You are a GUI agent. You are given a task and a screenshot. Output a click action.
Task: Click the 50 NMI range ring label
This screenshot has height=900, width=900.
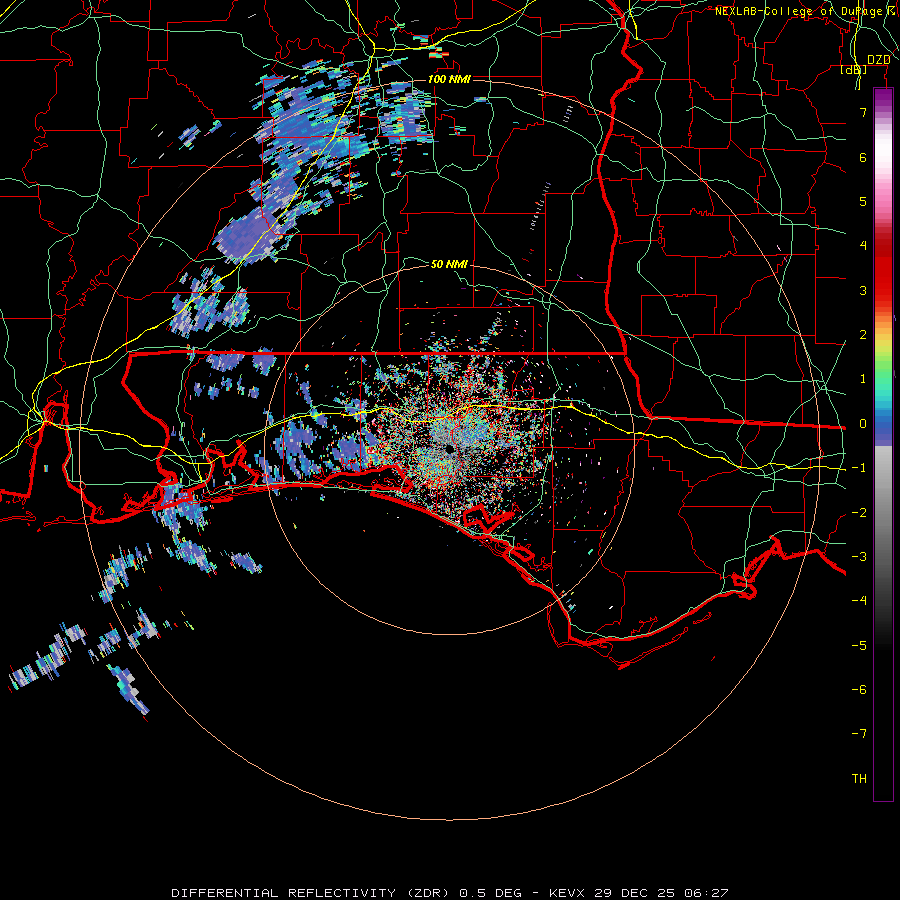(x=449, y=264)
